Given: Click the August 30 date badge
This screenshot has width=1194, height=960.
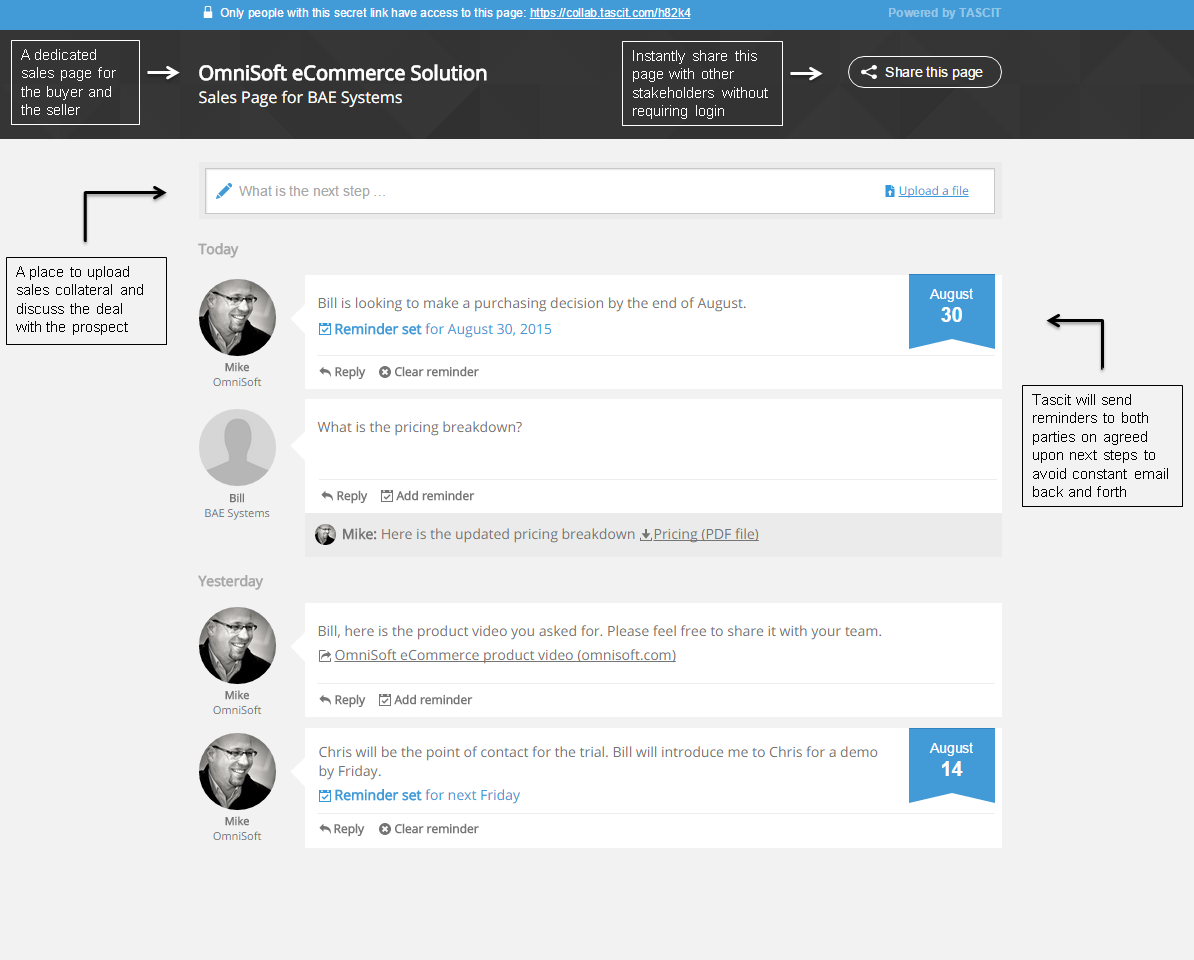Looking at the screenshot, I should (952, 311).
